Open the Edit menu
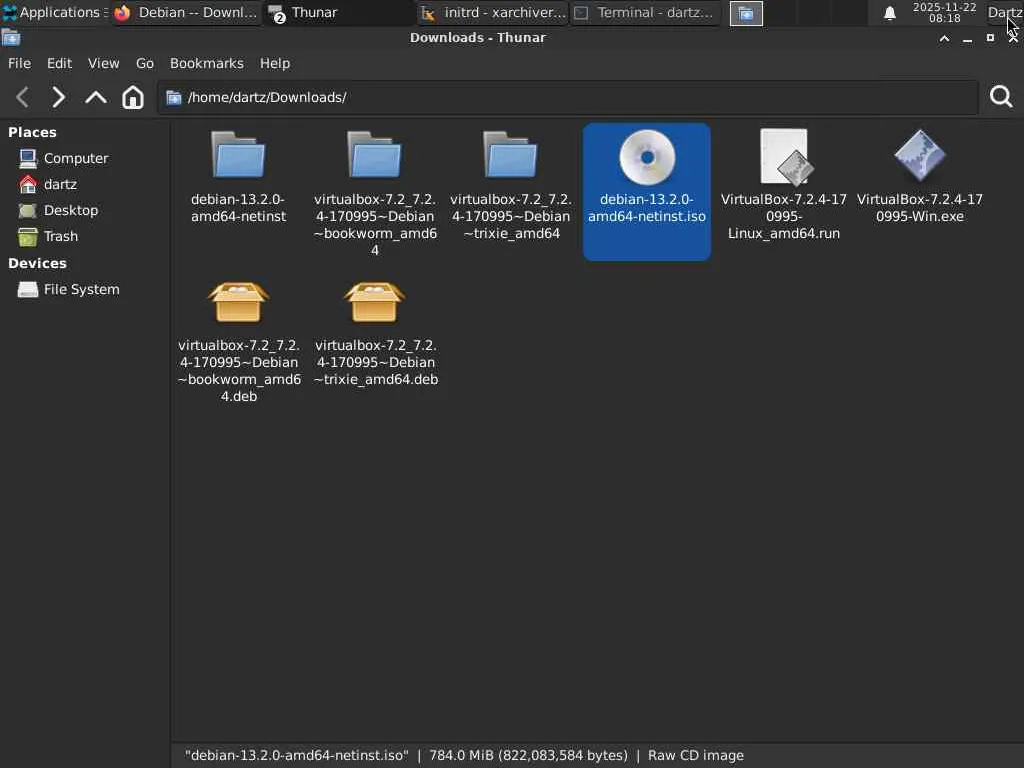This screenshot has width=1024, height=768. click(x=59, y=63)
